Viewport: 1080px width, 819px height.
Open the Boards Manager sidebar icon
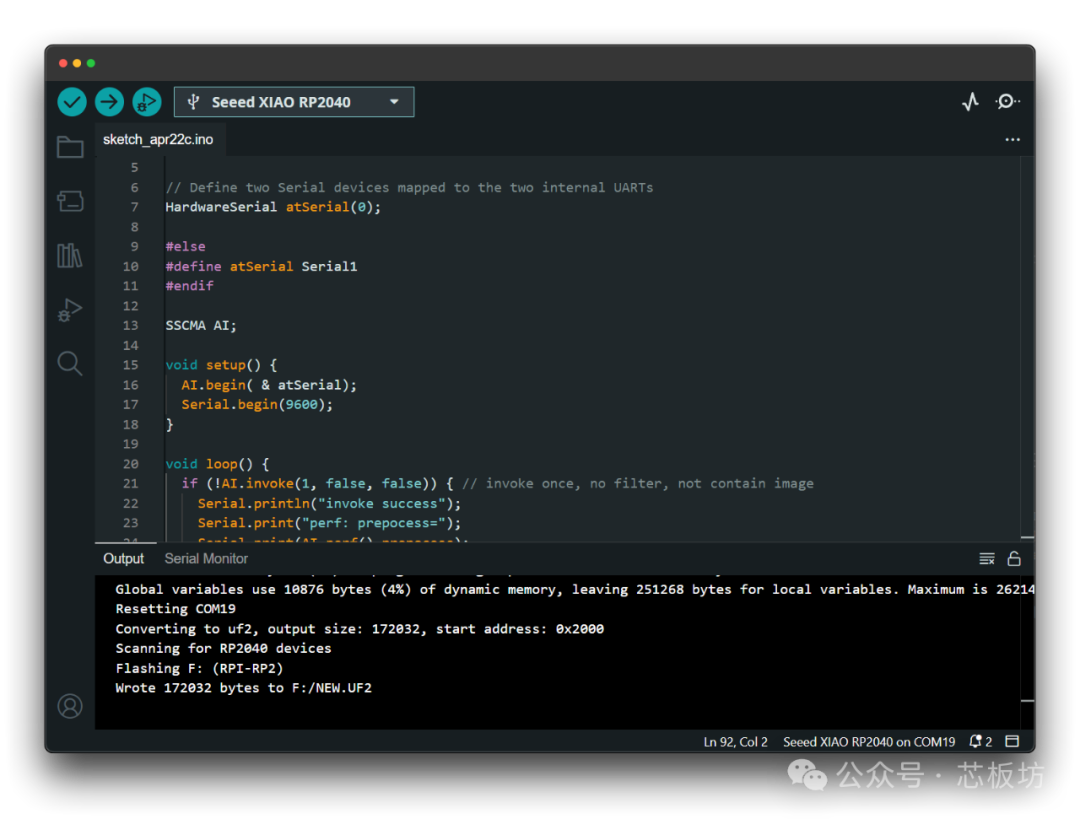click(x=70, y=201)
